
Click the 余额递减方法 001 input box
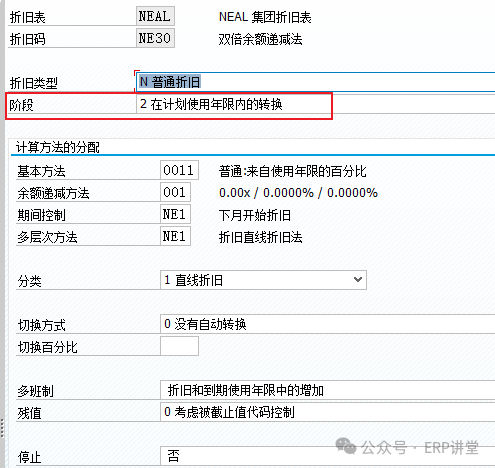[x=175, y=192]
